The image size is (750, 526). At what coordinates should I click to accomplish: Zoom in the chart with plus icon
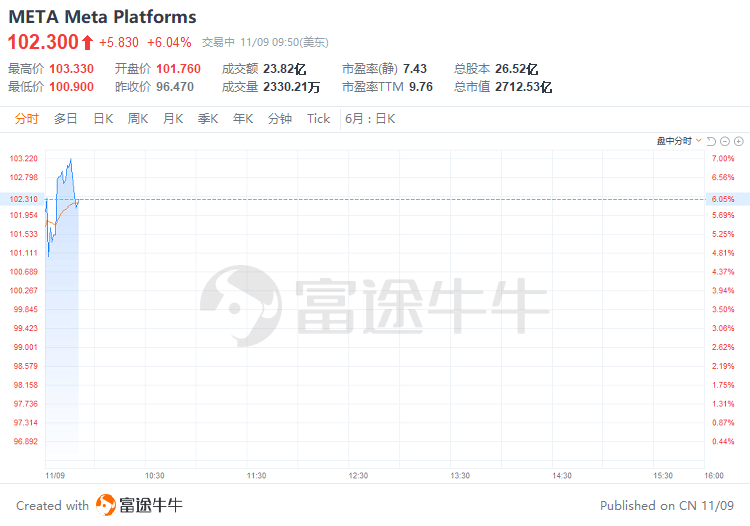point(739,141)
